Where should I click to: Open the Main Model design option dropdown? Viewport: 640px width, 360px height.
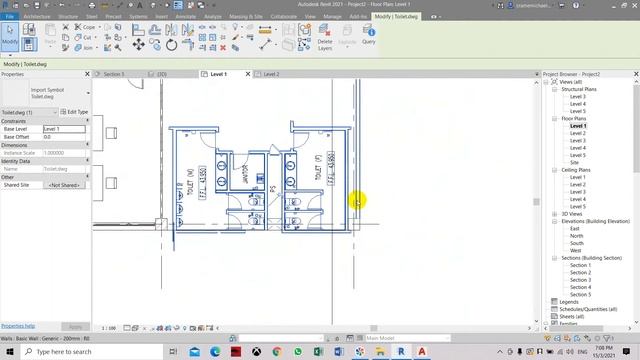coord(407,338)
